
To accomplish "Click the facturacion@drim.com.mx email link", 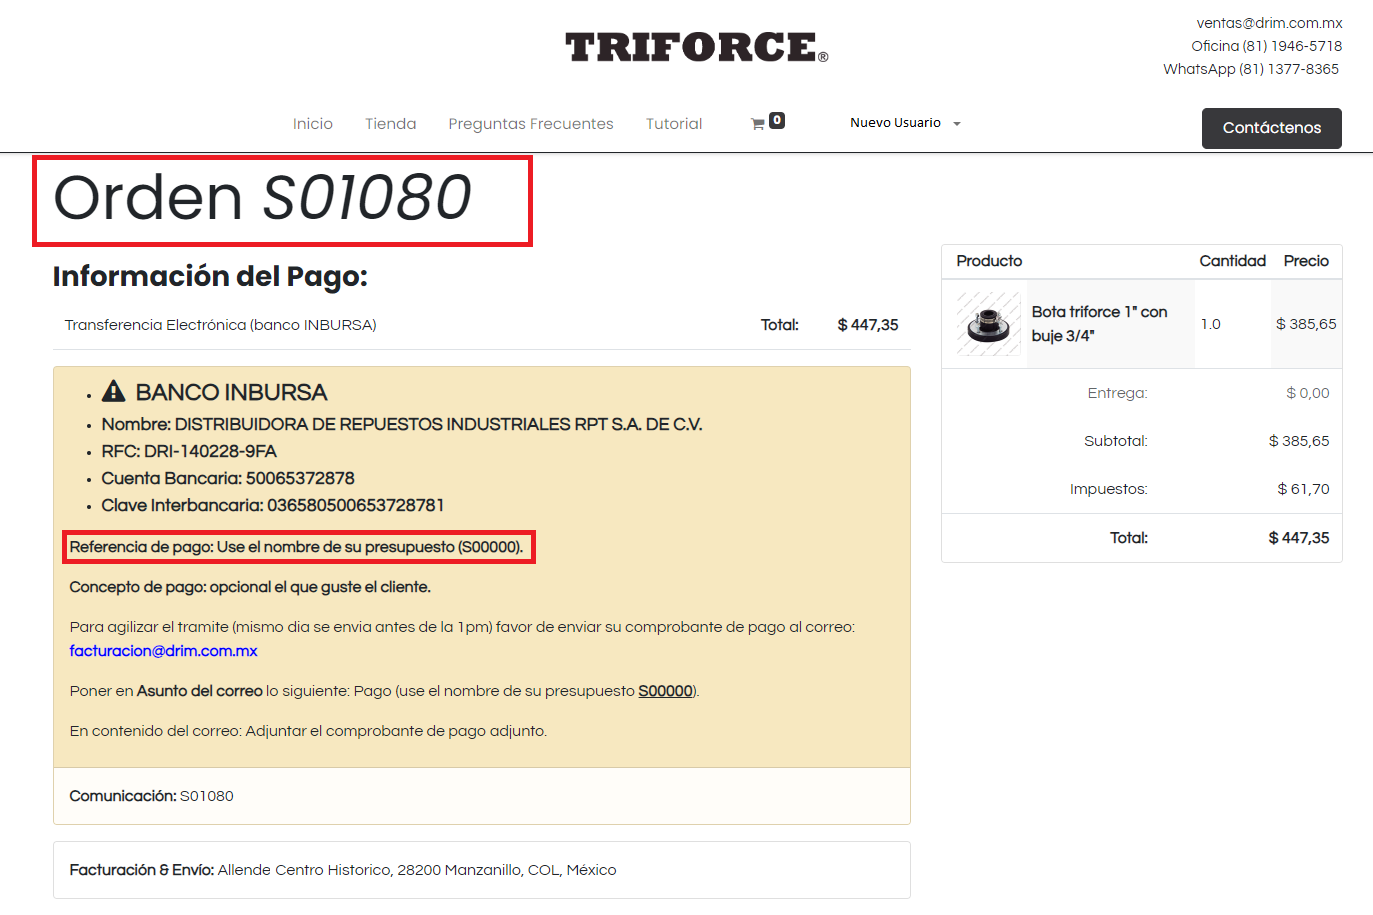I will tap(164, 651).
